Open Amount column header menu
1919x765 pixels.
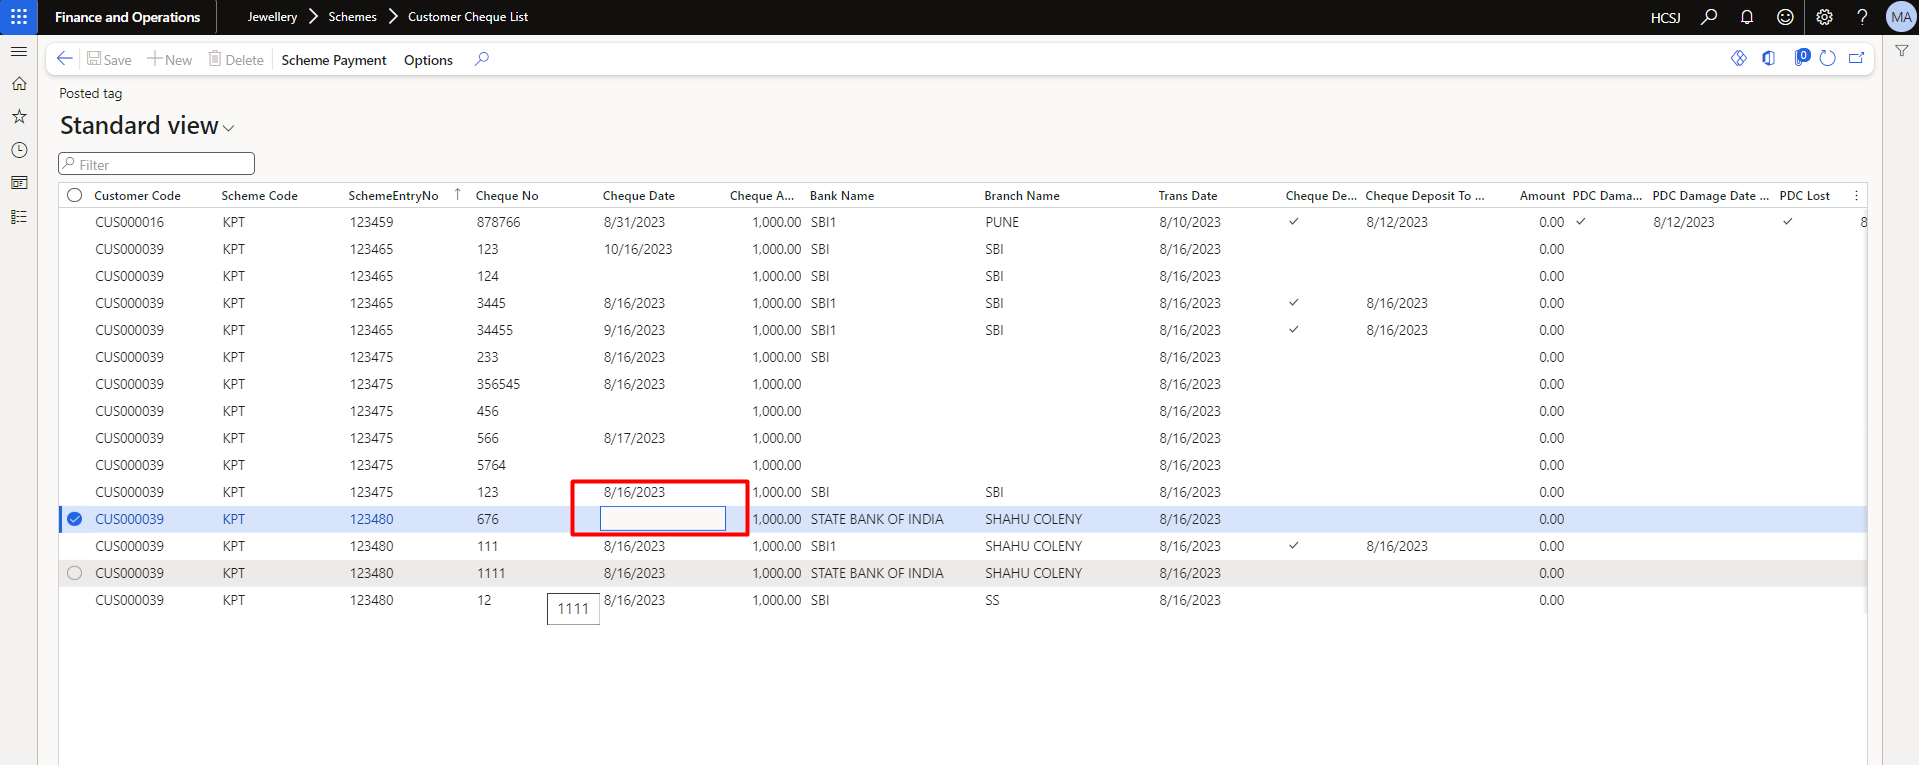pyautogui.click(x=1542, y=196)
